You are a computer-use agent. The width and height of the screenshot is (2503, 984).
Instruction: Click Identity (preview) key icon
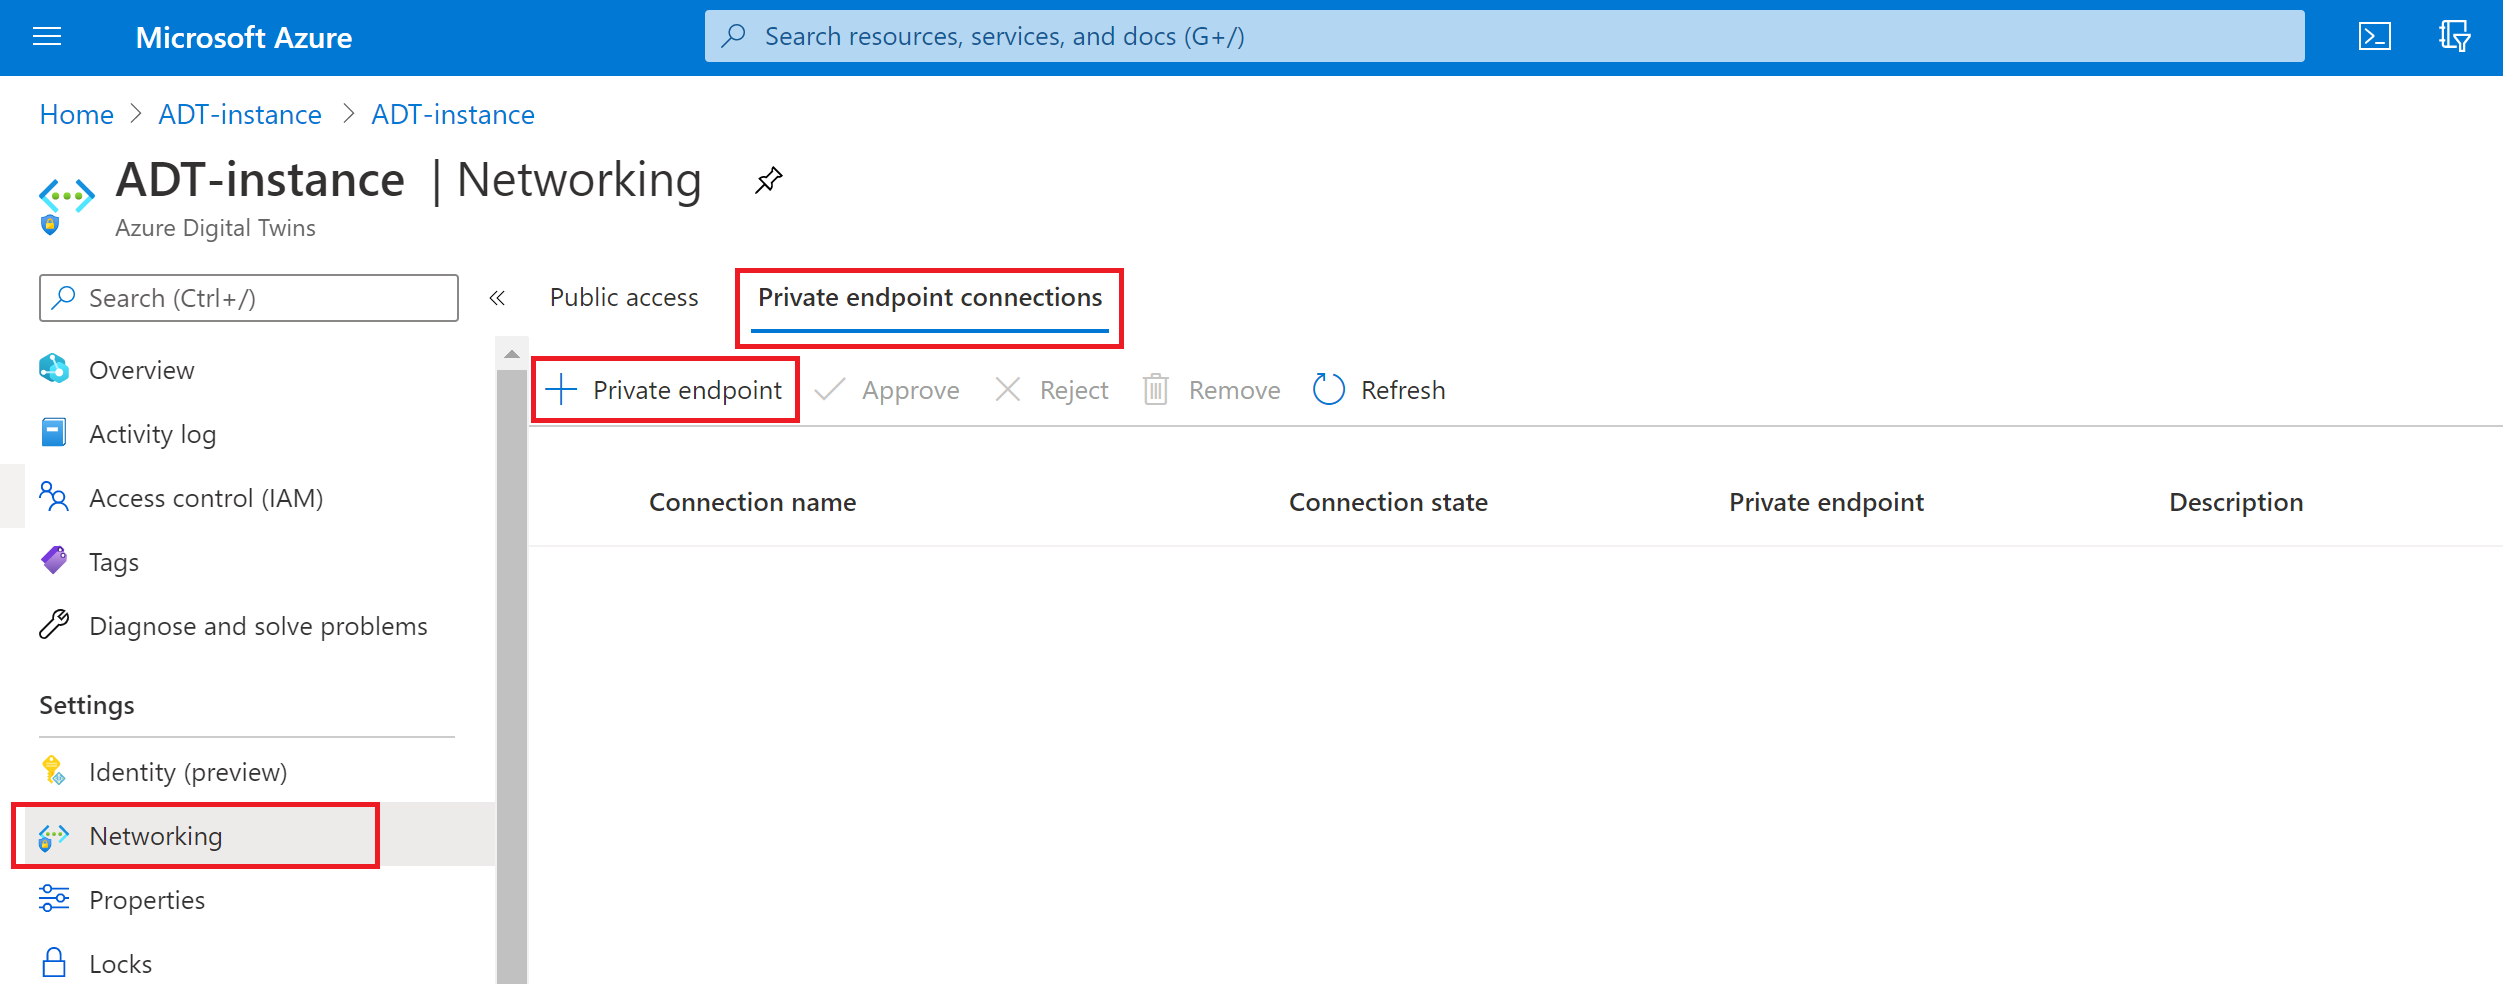pyautogui.click(x=54, y=771)
